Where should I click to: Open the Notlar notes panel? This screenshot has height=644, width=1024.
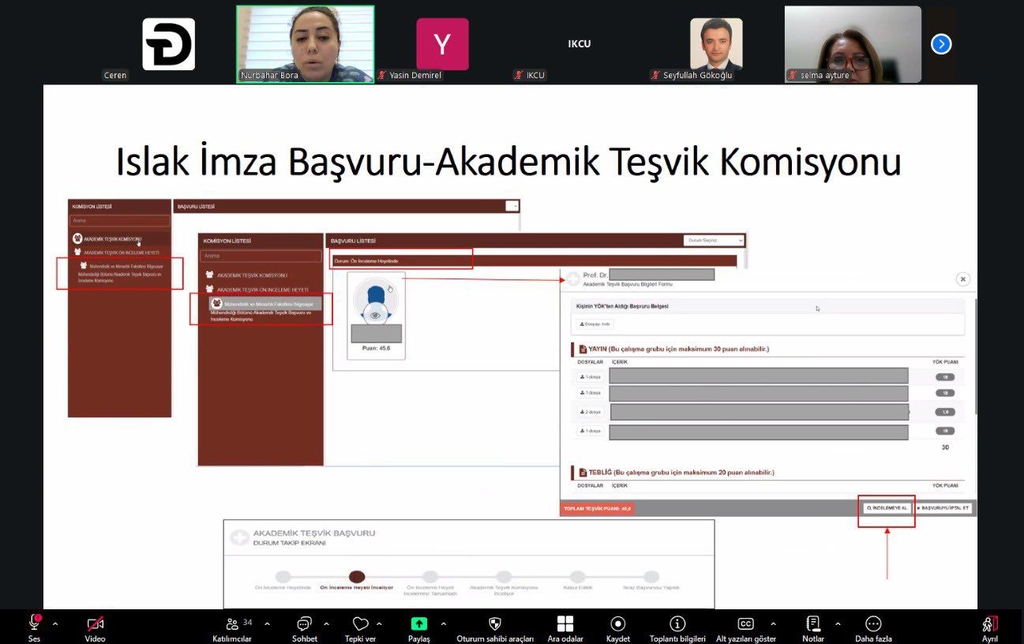[813, 623]
